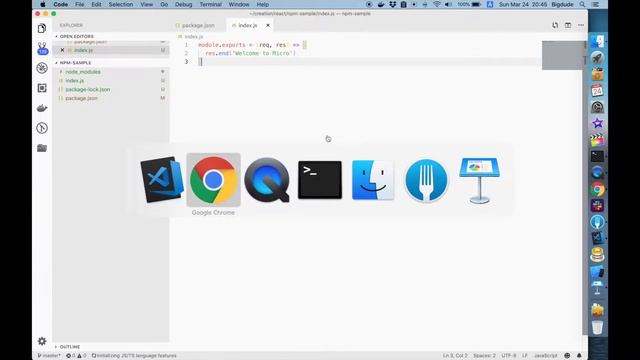Open the Debug menu
This screenshot has height=360, width=640.
(184, 4)
